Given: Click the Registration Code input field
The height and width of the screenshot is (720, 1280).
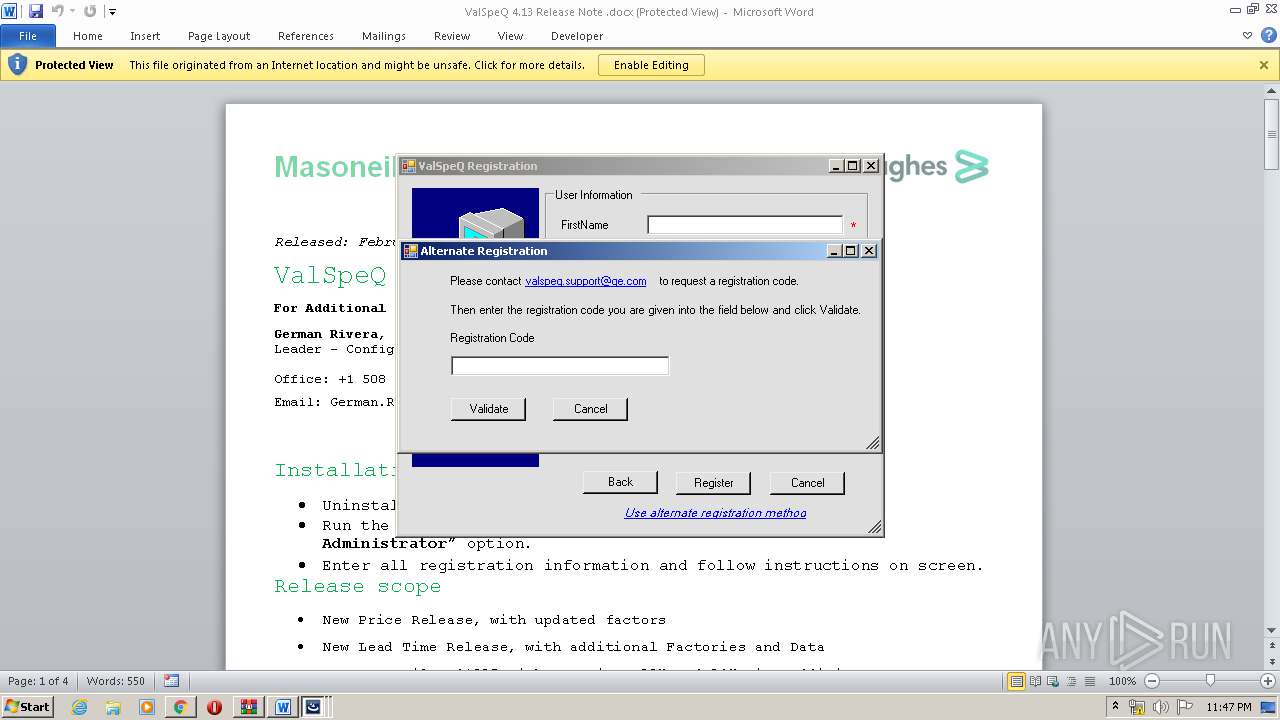Looking at the screenshot, I should pyautogui.click(x=560, y=366).
